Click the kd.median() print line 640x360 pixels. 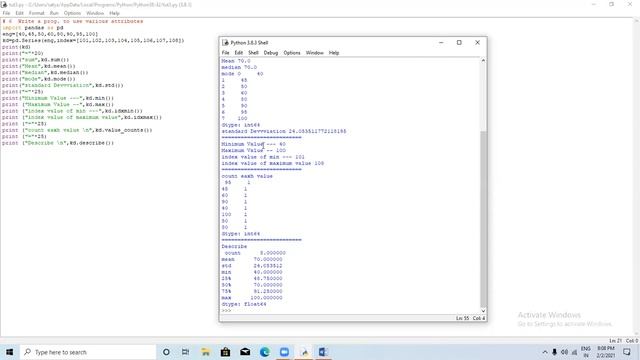pos(45,72)
